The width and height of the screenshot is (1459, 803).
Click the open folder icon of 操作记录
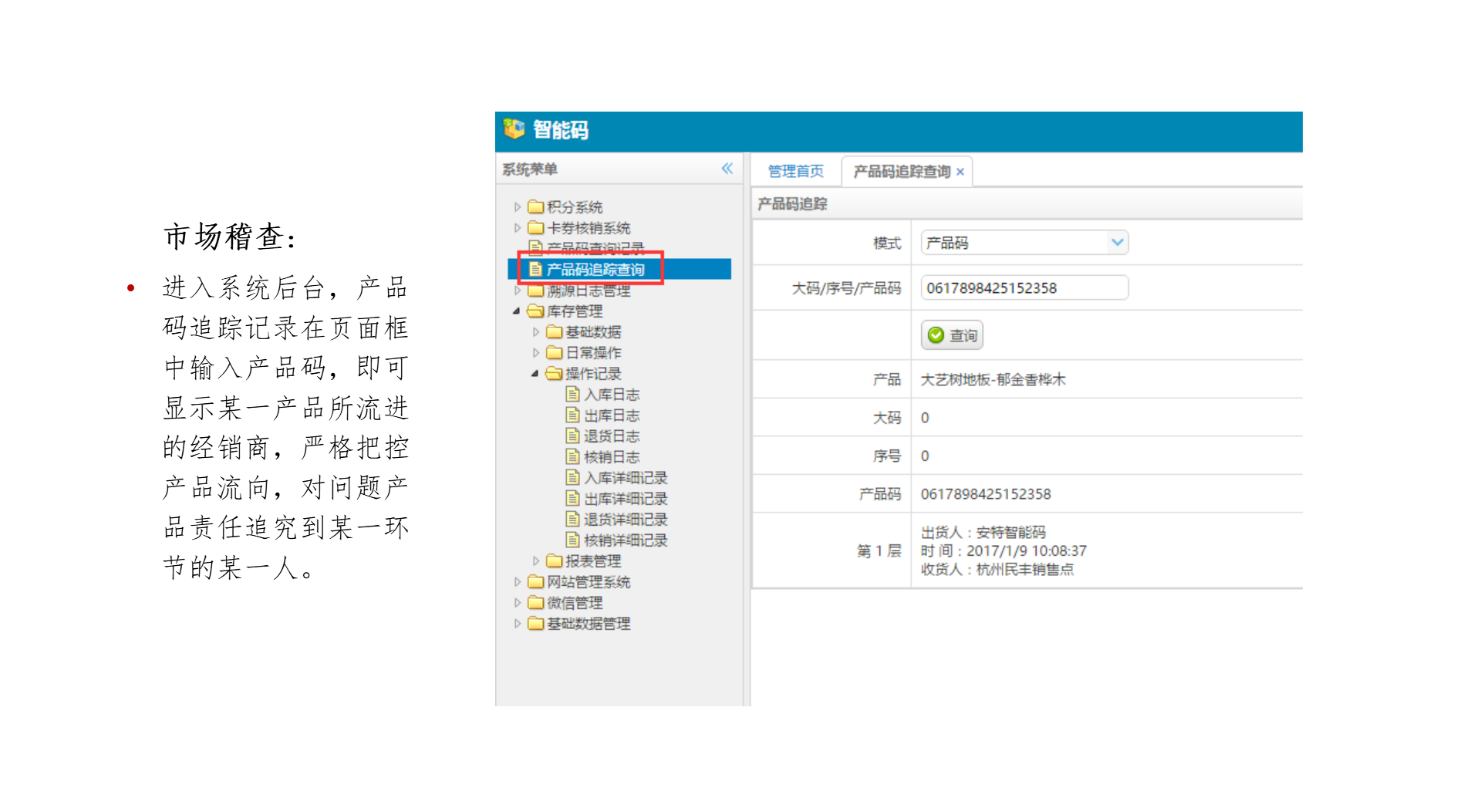(555, 374)
